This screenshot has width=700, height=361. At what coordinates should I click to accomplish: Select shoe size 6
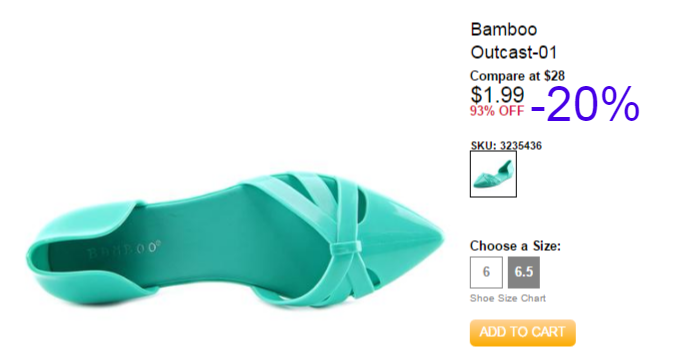[486, 272]
